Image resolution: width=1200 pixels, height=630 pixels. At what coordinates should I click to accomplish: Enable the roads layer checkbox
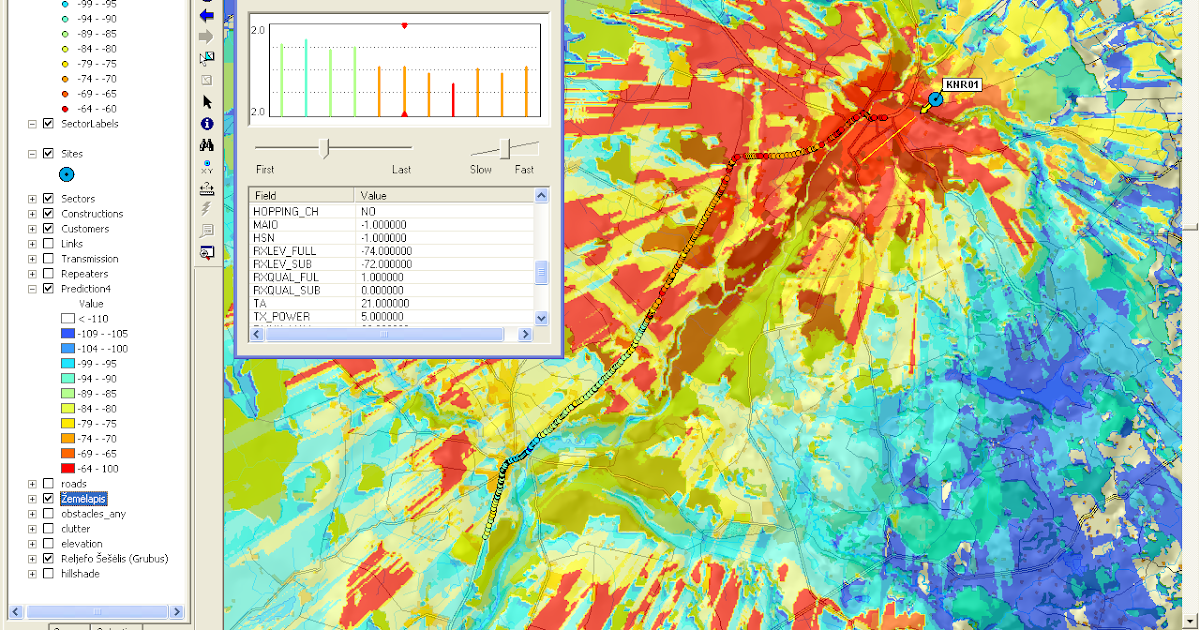47,484
